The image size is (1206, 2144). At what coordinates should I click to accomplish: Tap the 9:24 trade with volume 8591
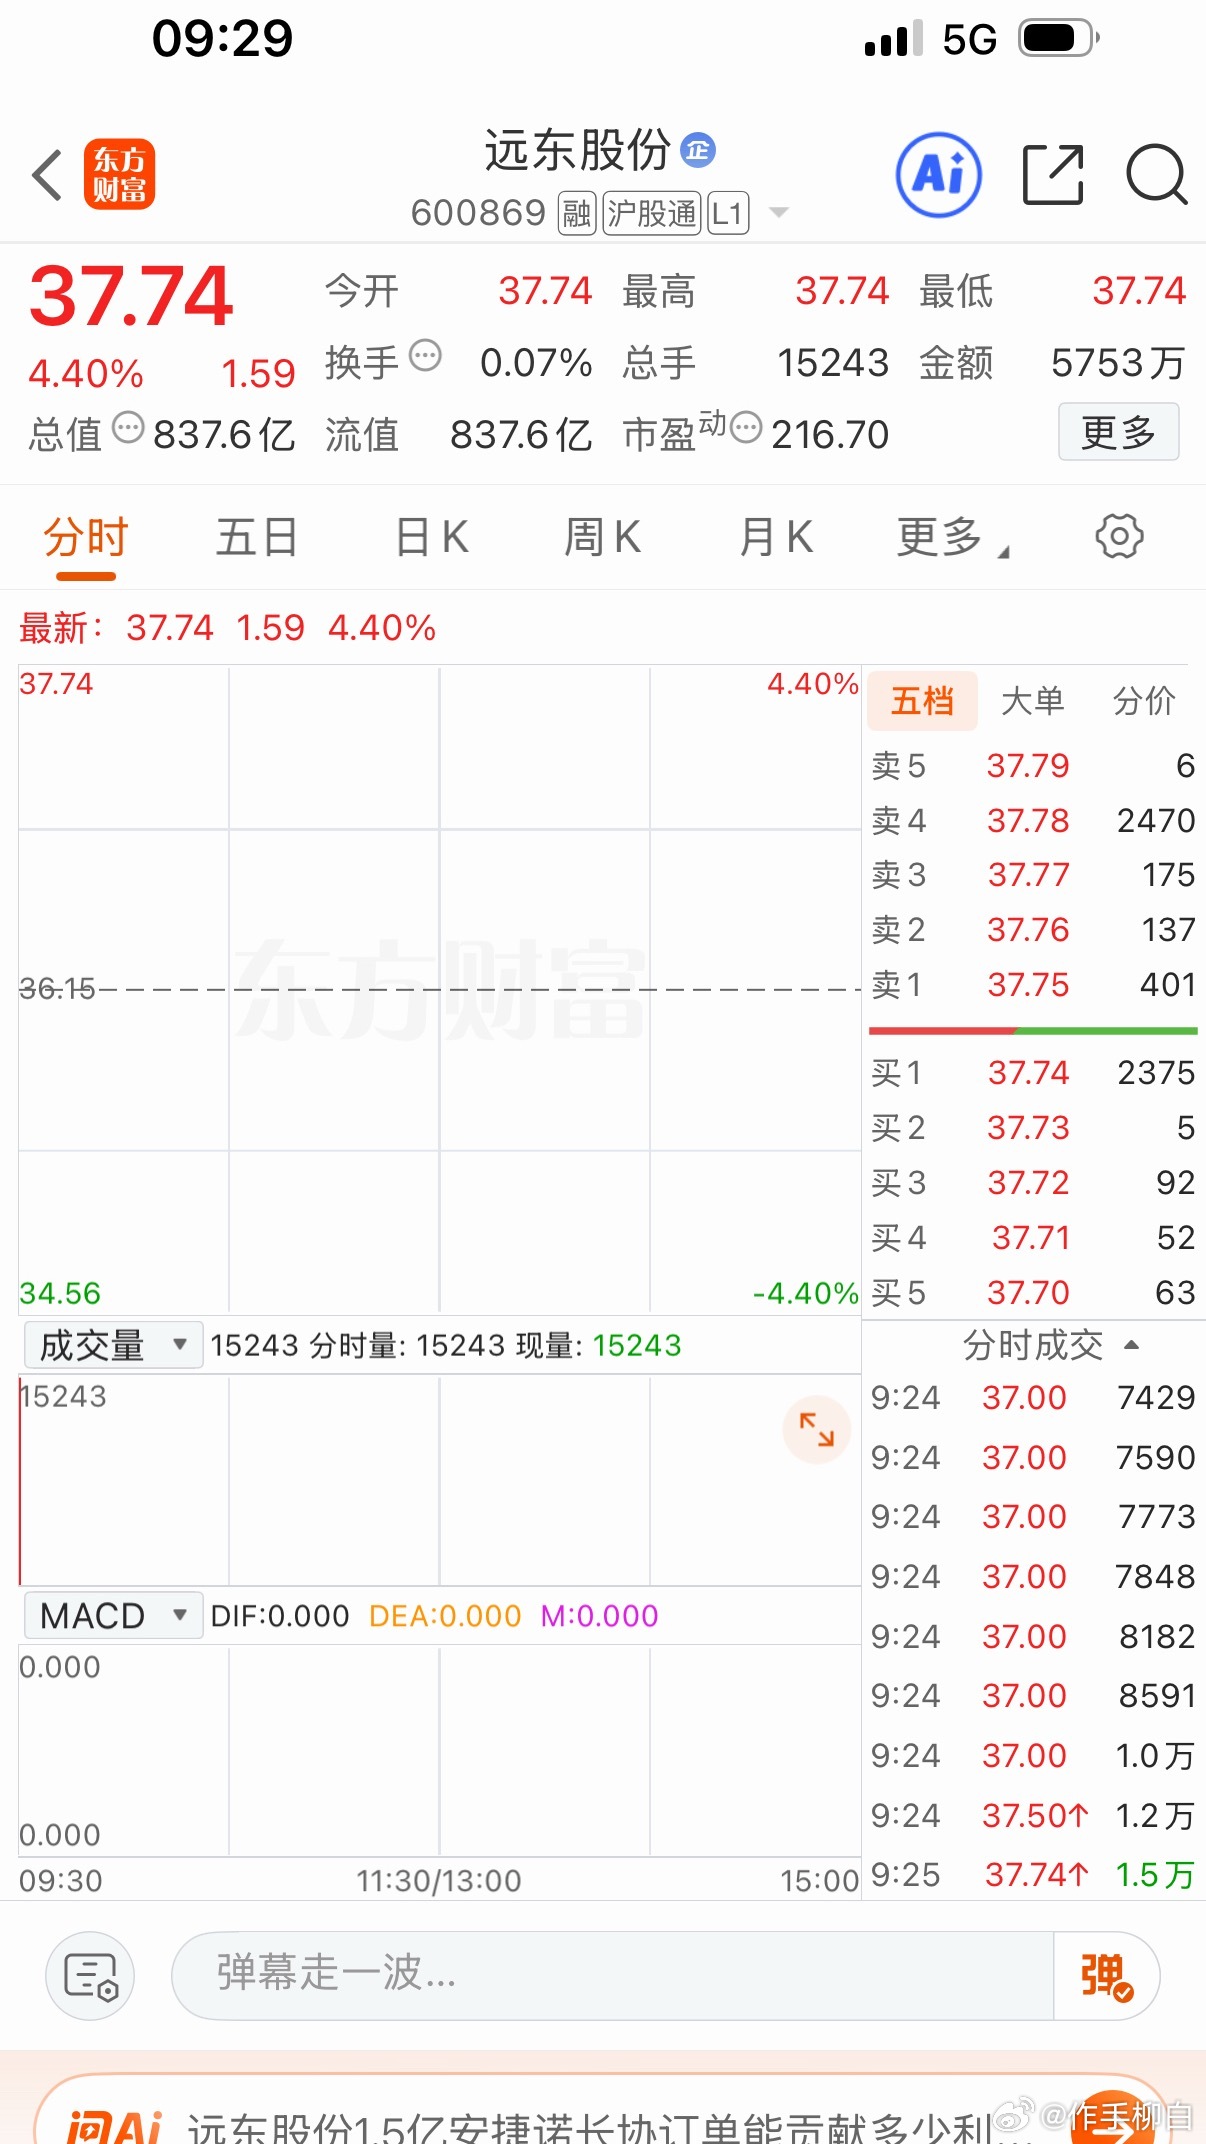(x=1033, y=1695)
